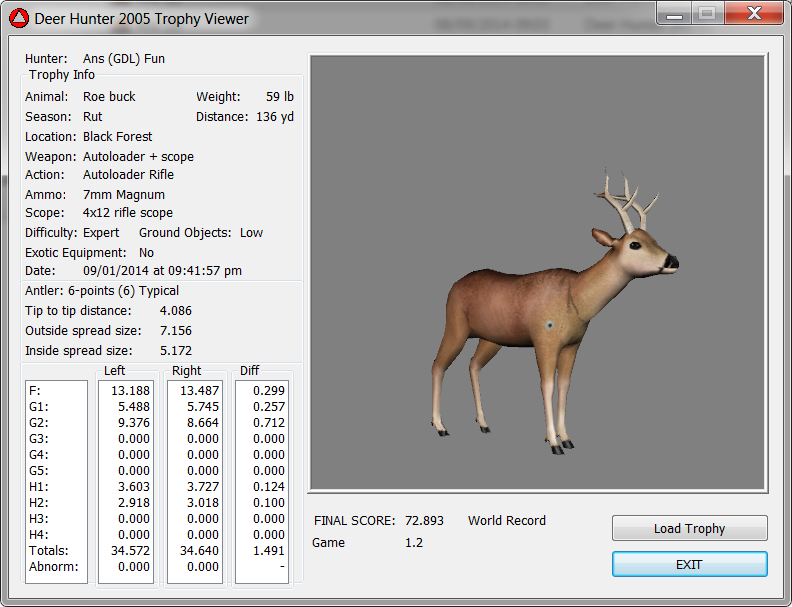Viewport: 792px width, 607px height.
Task: Click the Totals value in the Diff column
Action: pyautogui.click(x=268, y=550)
